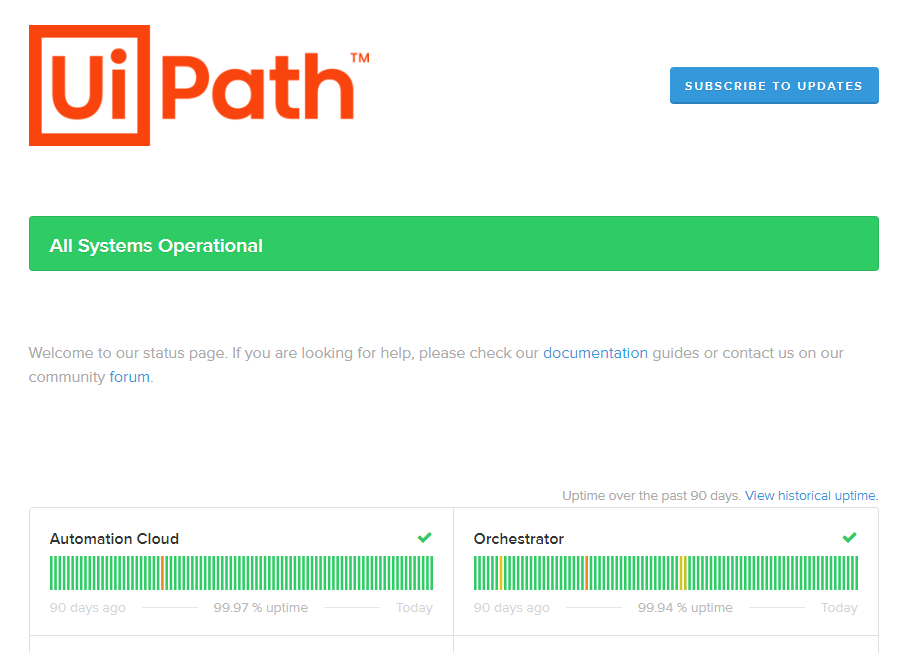Screen dimensions: 905x653
Task: Click the 90 days ago label under Automation Cloud
Action: (x=87, y=607)
